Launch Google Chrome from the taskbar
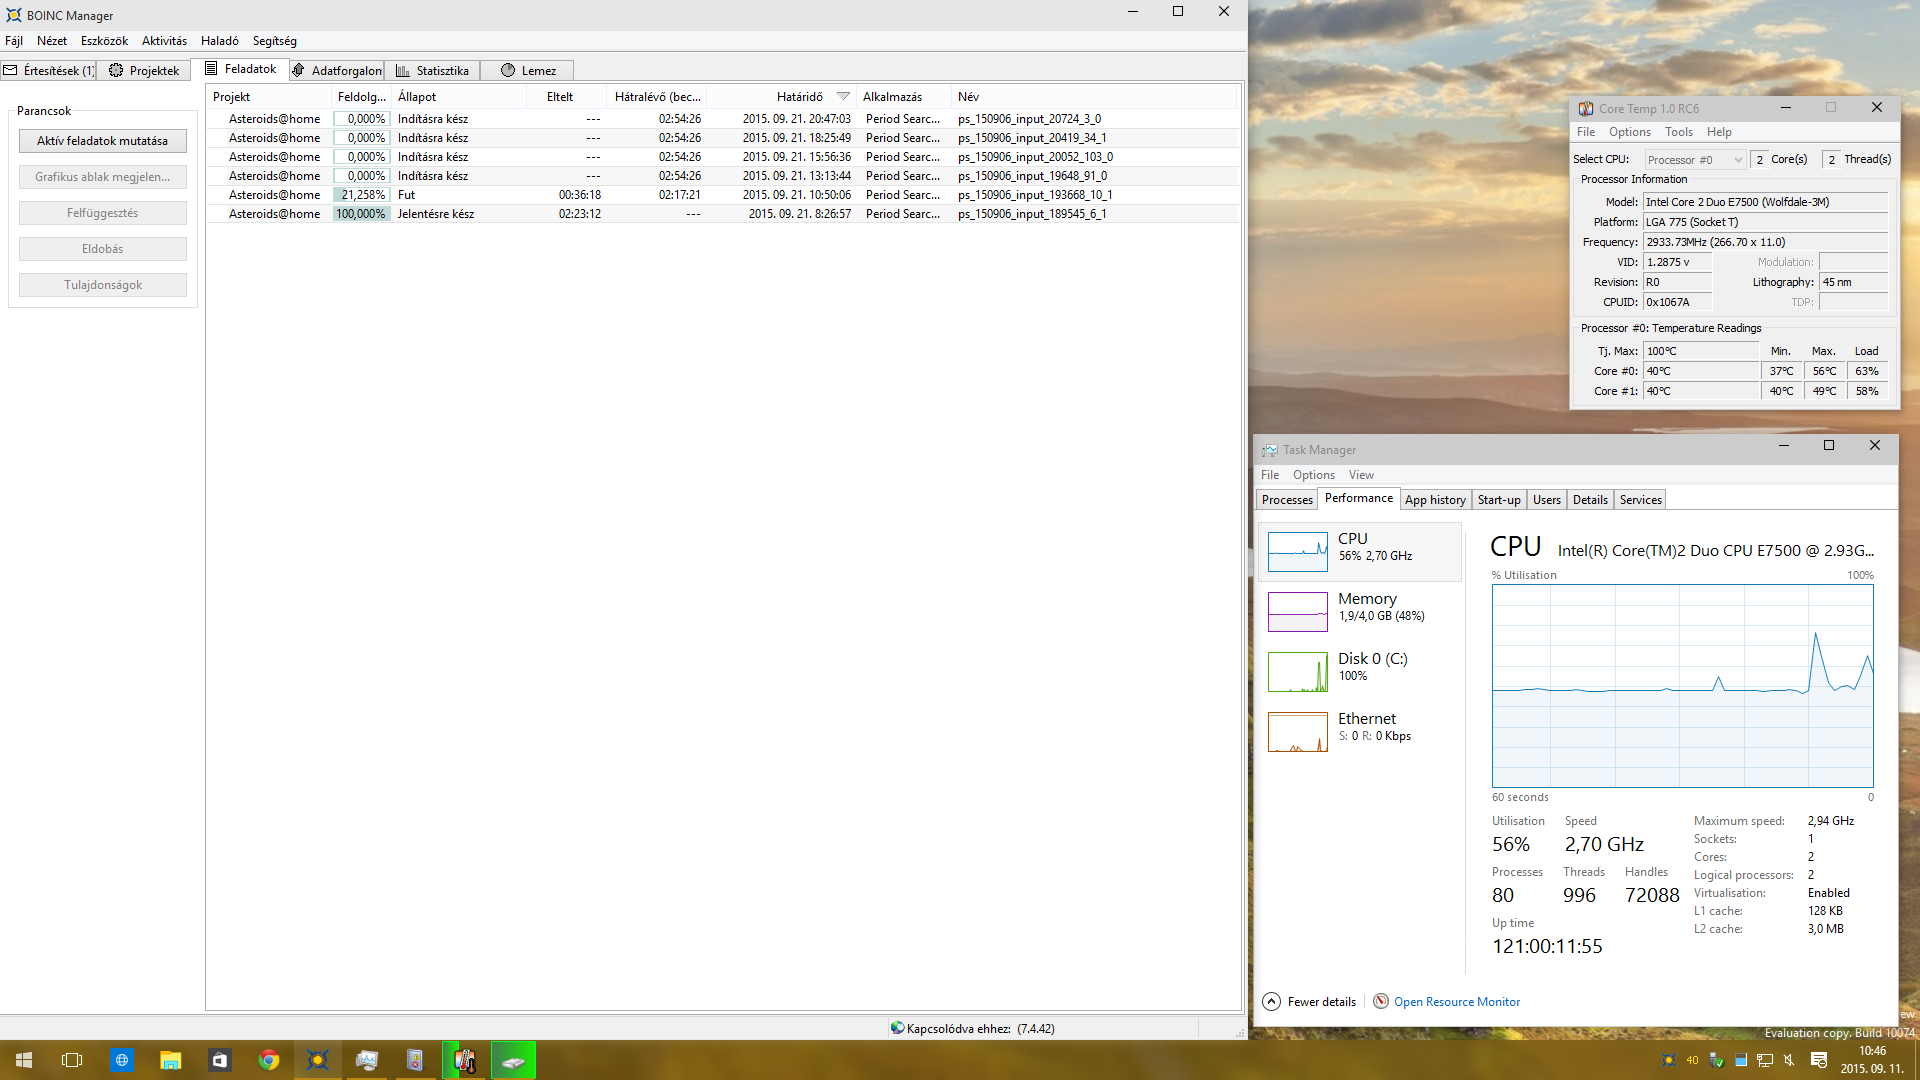This screenshot has height=1080, width=1920. (268, 1060)
